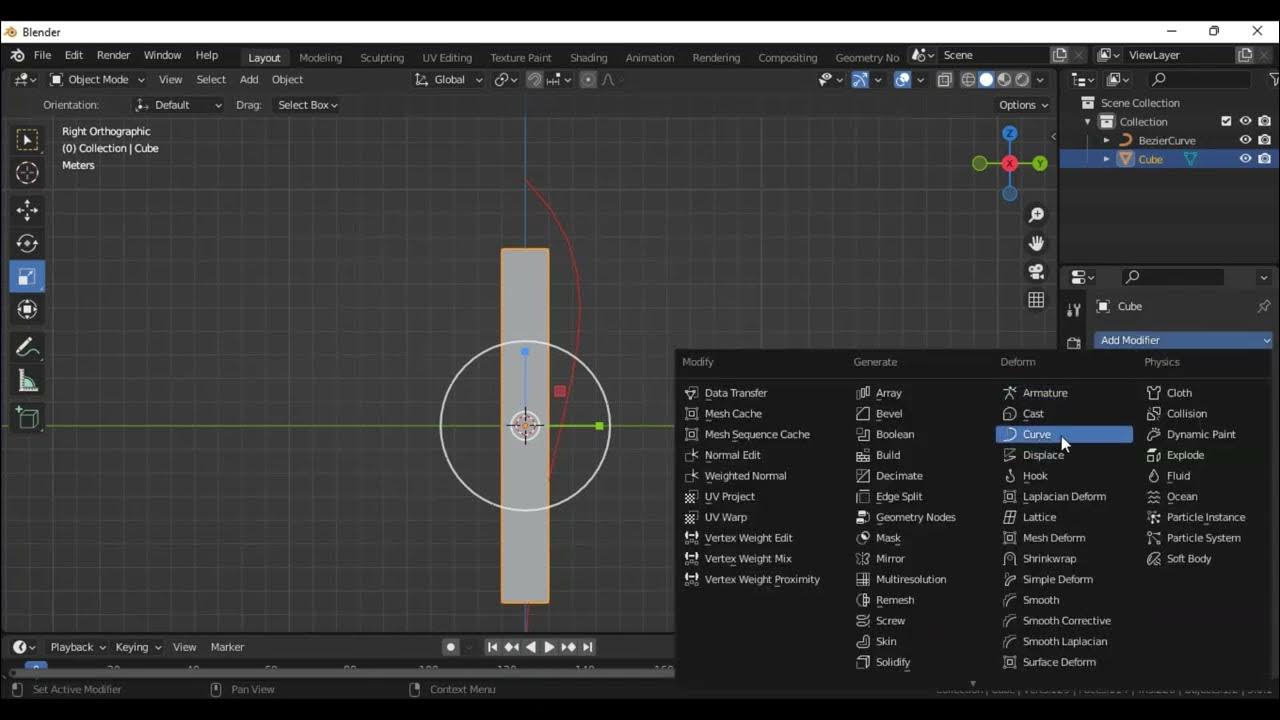Play the animation forward
The image size is (1280, 720).
[549, 647]
